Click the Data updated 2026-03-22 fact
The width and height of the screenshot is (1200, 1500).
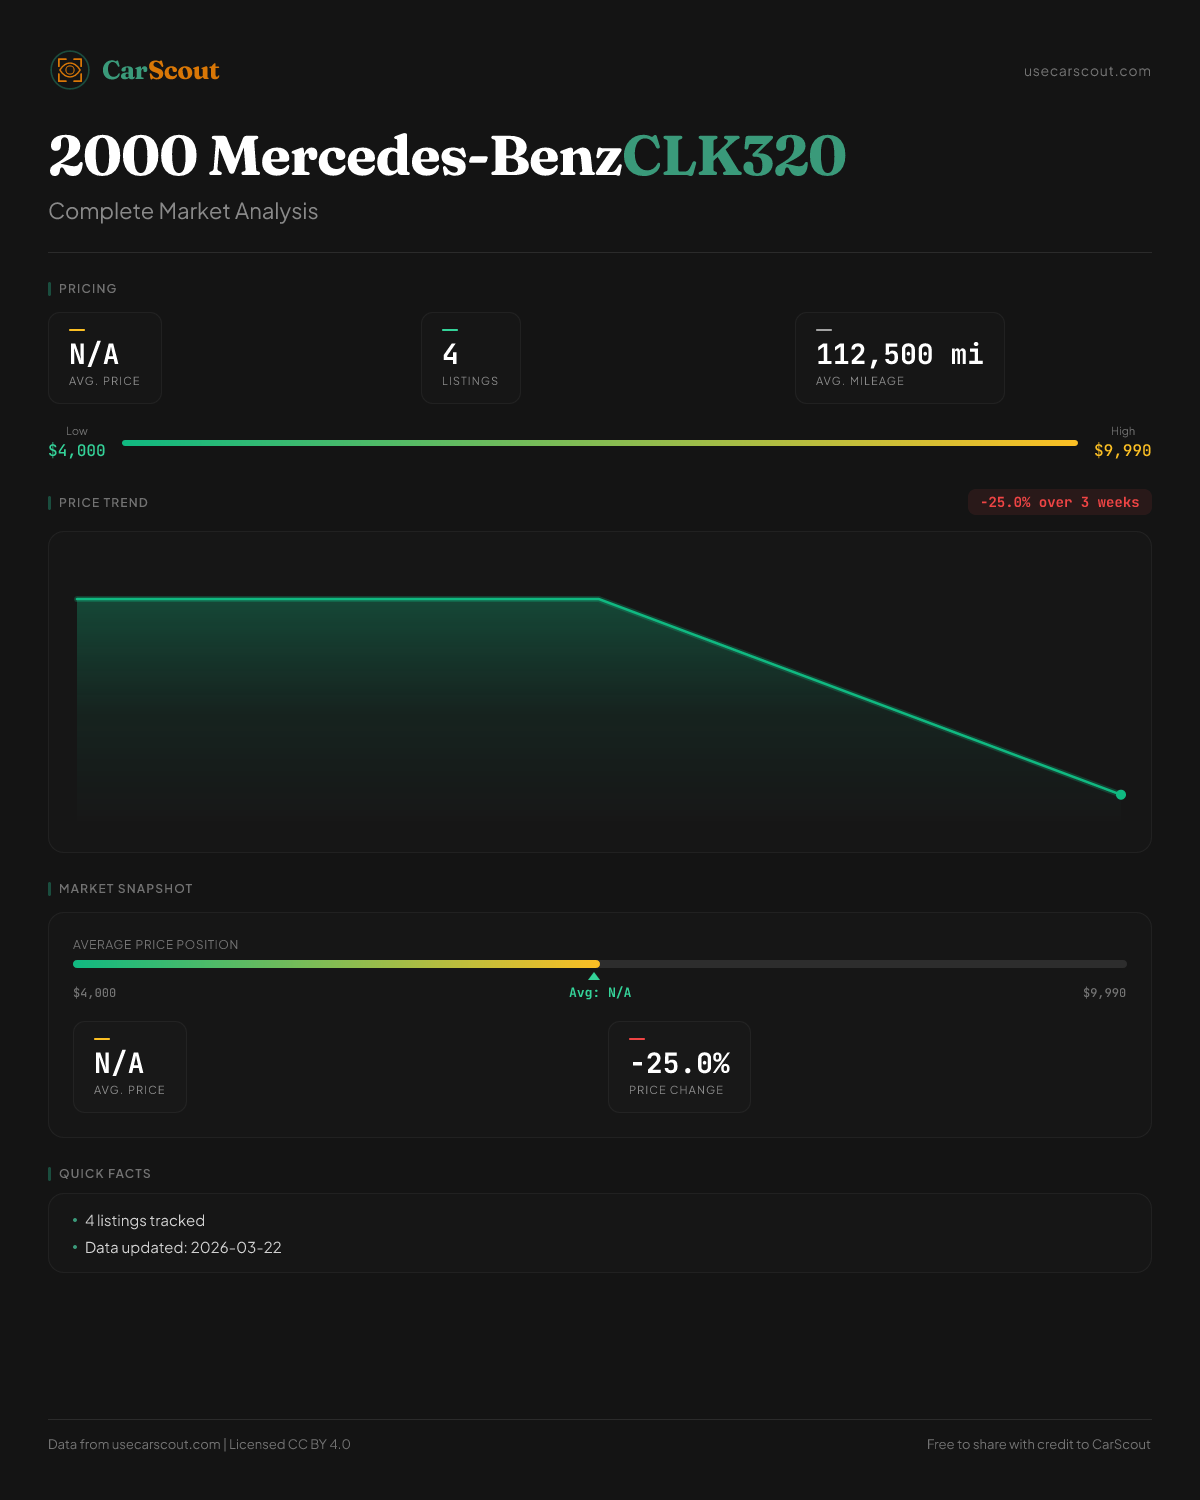[183, 1248]
